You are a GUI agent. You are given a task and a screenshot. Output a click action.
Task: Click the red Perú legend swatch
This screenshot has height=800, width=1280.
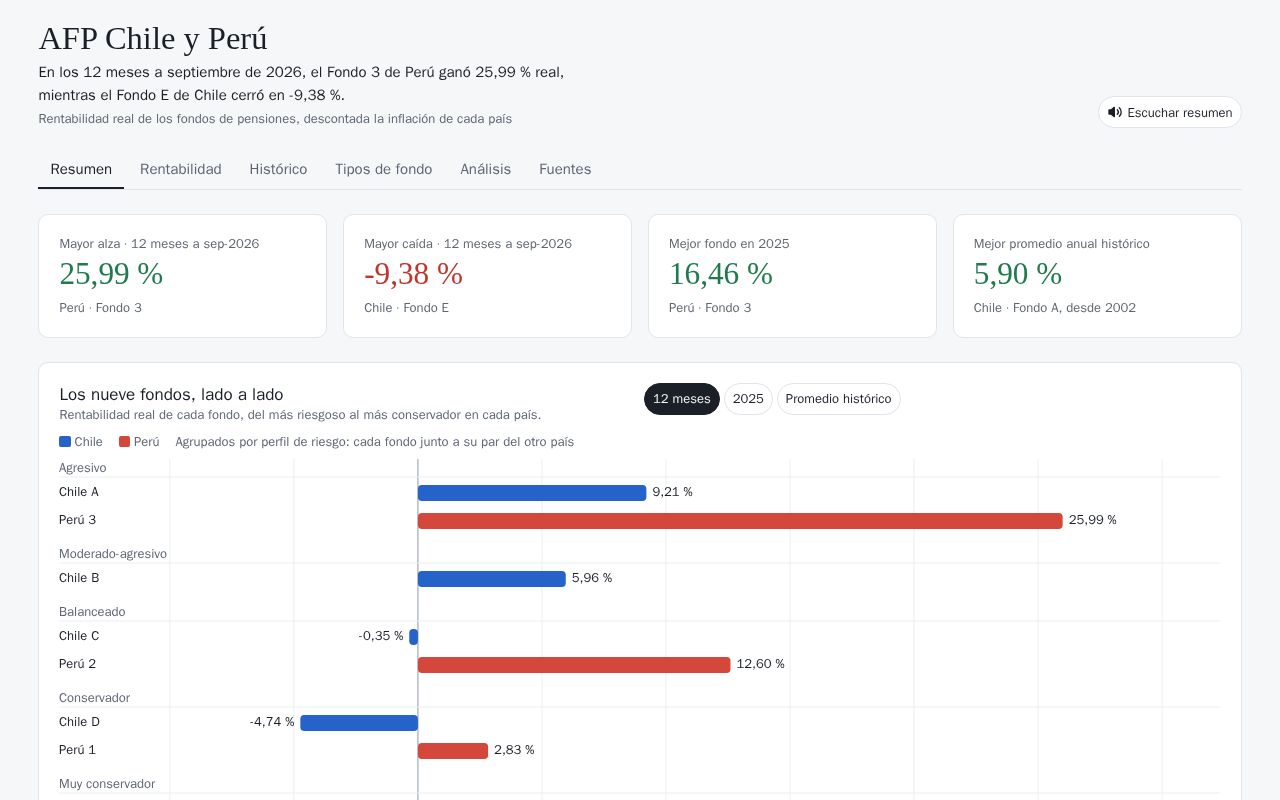(125, 441)
